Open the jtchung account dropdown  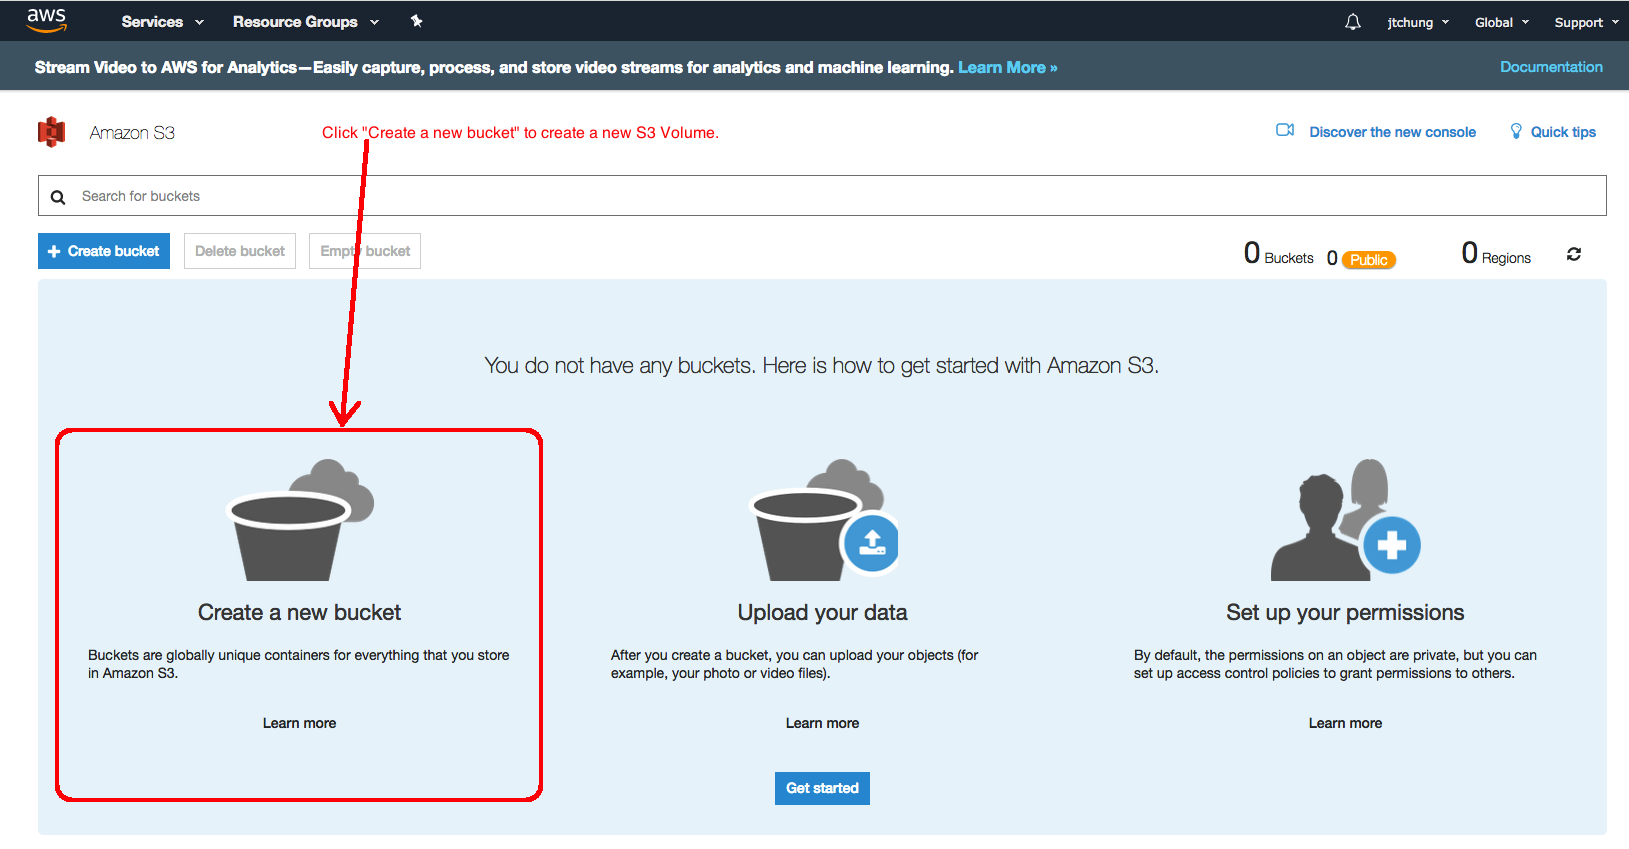[x=1418, y=22]
